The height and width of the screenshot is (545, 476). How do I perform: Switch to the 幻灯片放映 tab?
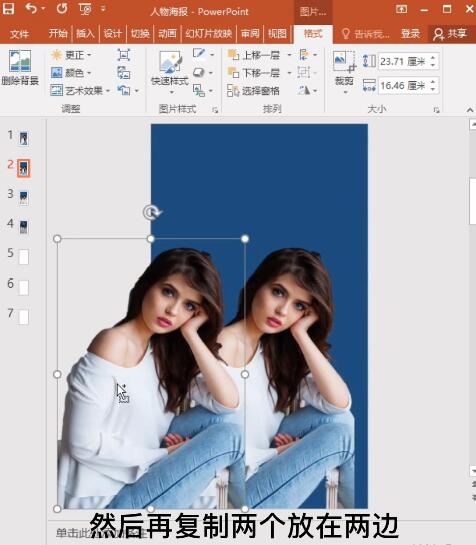[x=208, y=34]
